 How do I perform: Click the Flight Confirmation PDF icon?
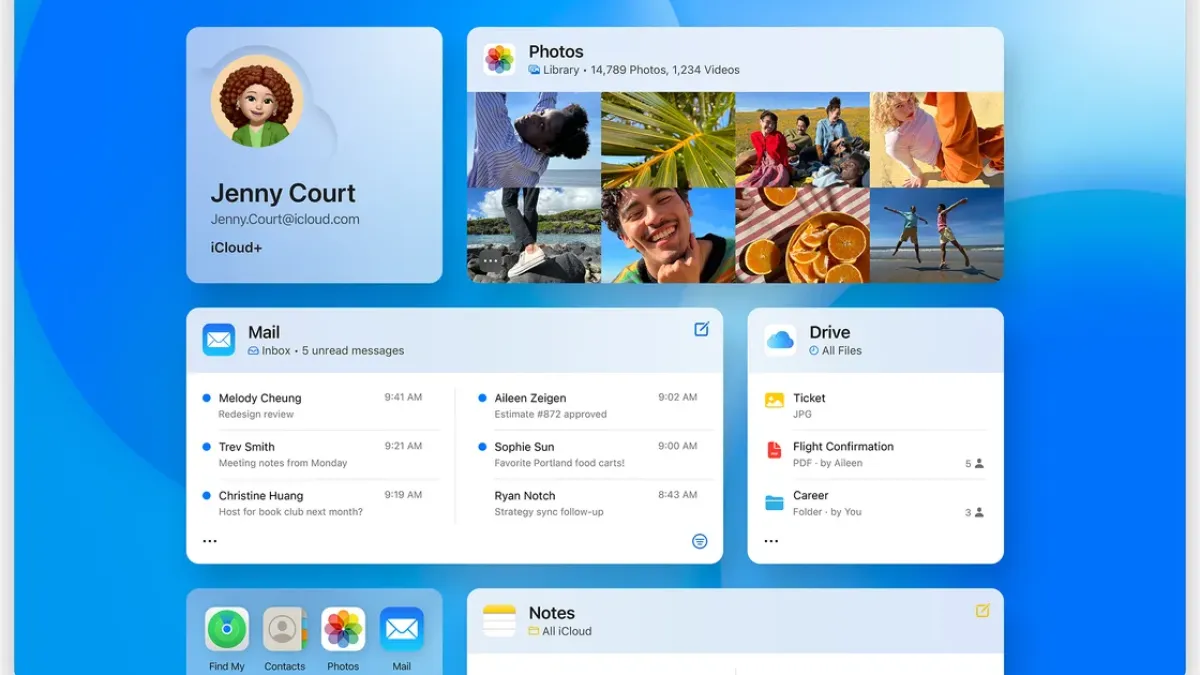tap(774, 450)
